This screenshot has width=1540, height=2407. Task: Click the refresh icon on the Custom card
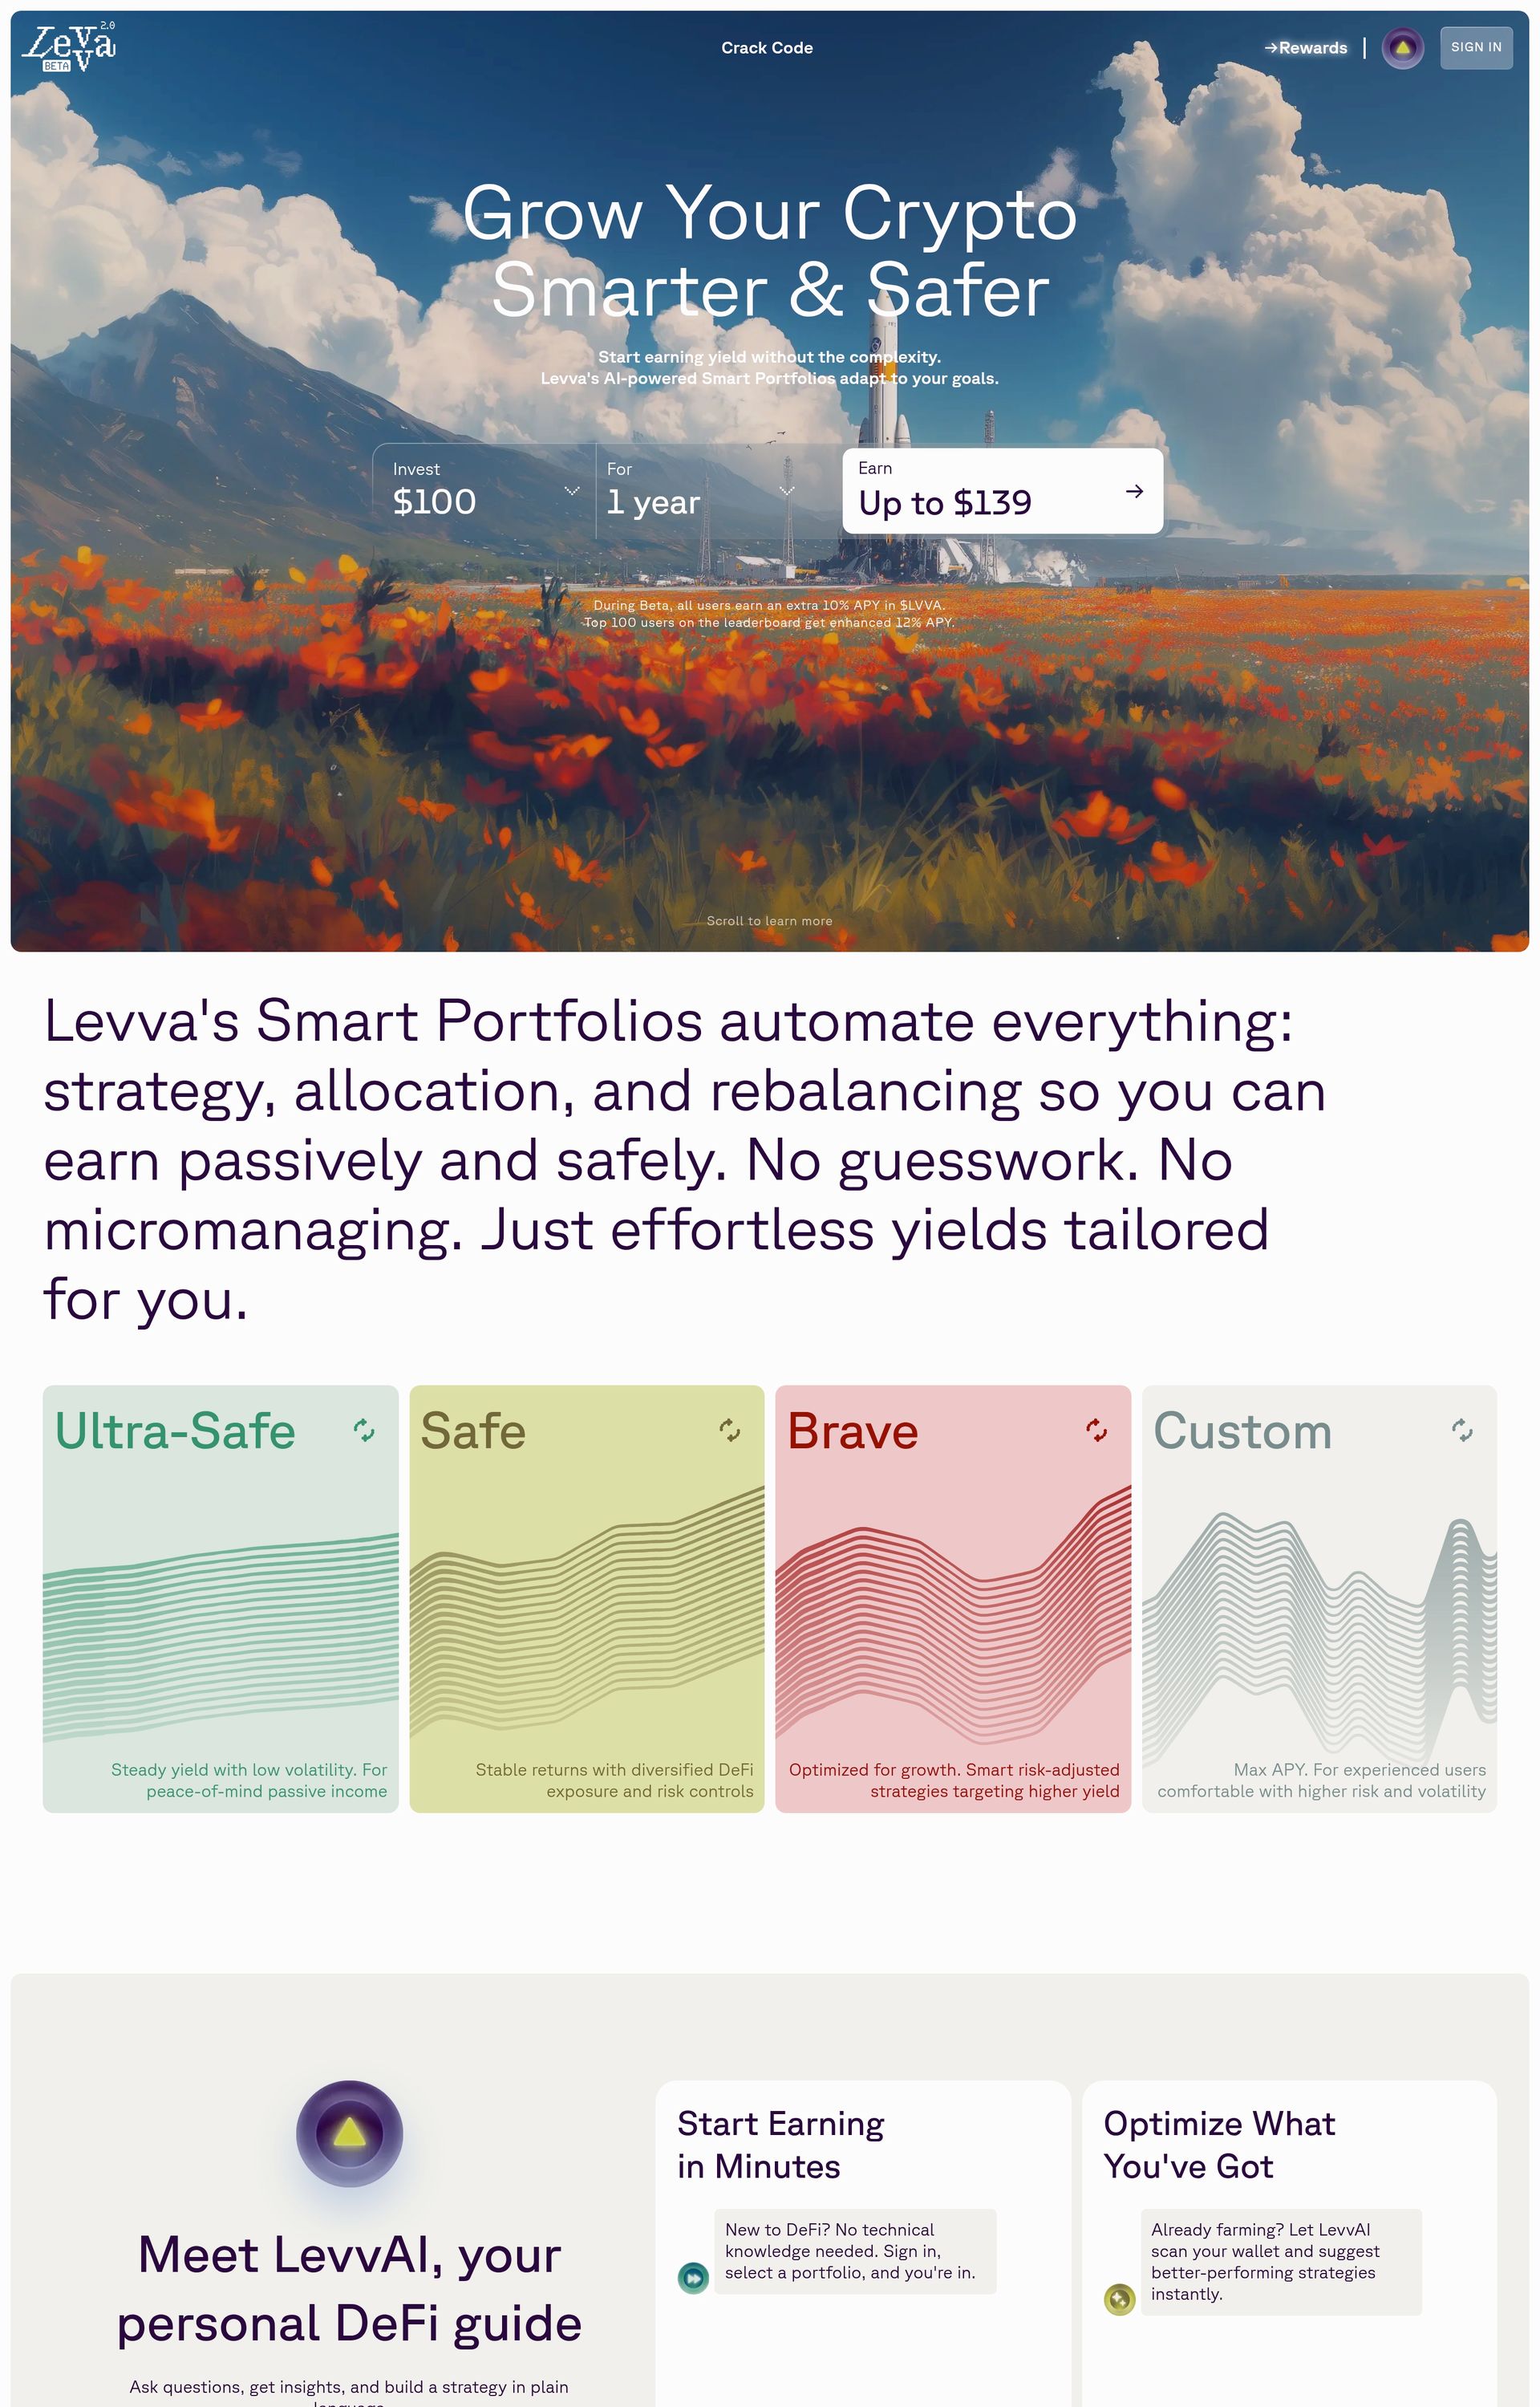pos(1462,1430)
